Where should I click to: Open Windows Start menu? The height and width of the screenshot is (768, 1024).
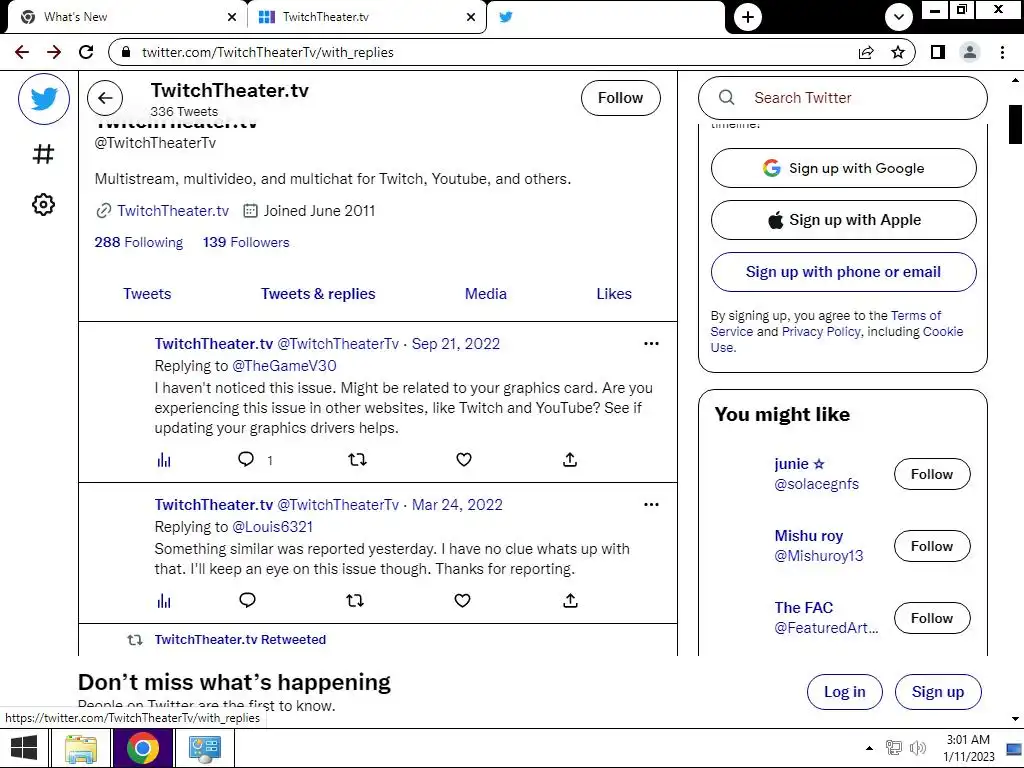coord(24,748)
